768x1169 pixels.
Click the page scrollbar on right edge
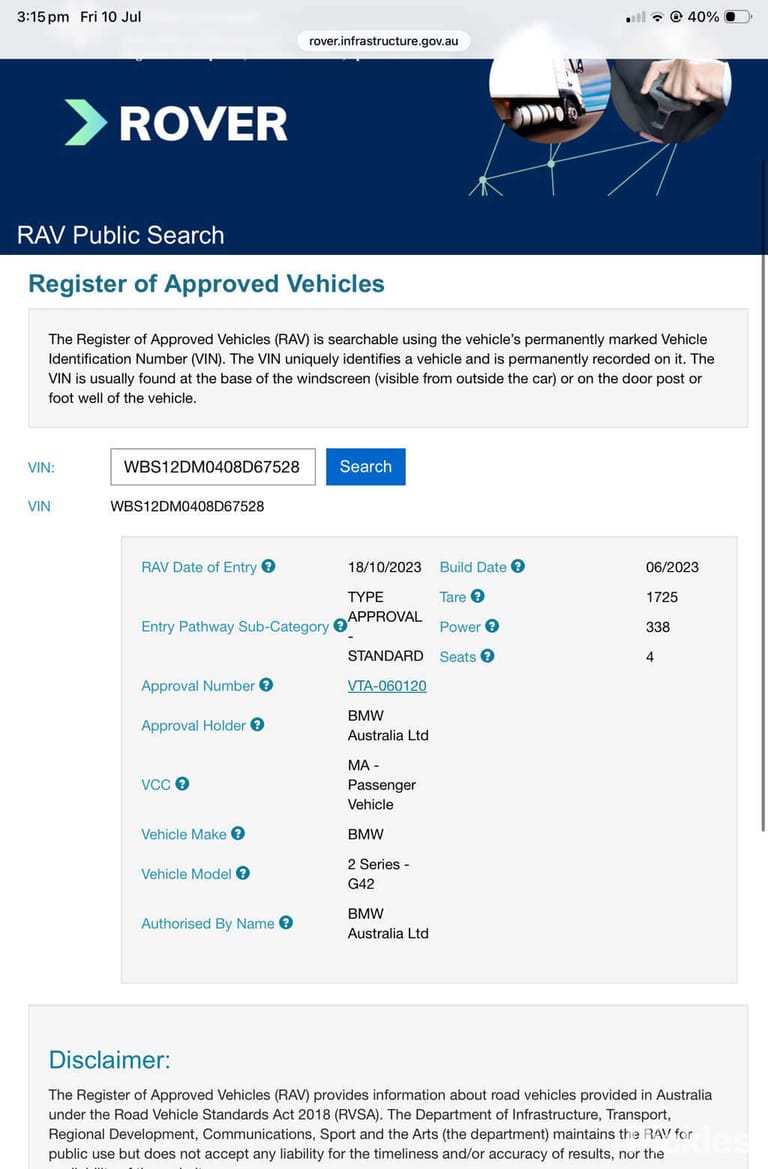point(764,494)
